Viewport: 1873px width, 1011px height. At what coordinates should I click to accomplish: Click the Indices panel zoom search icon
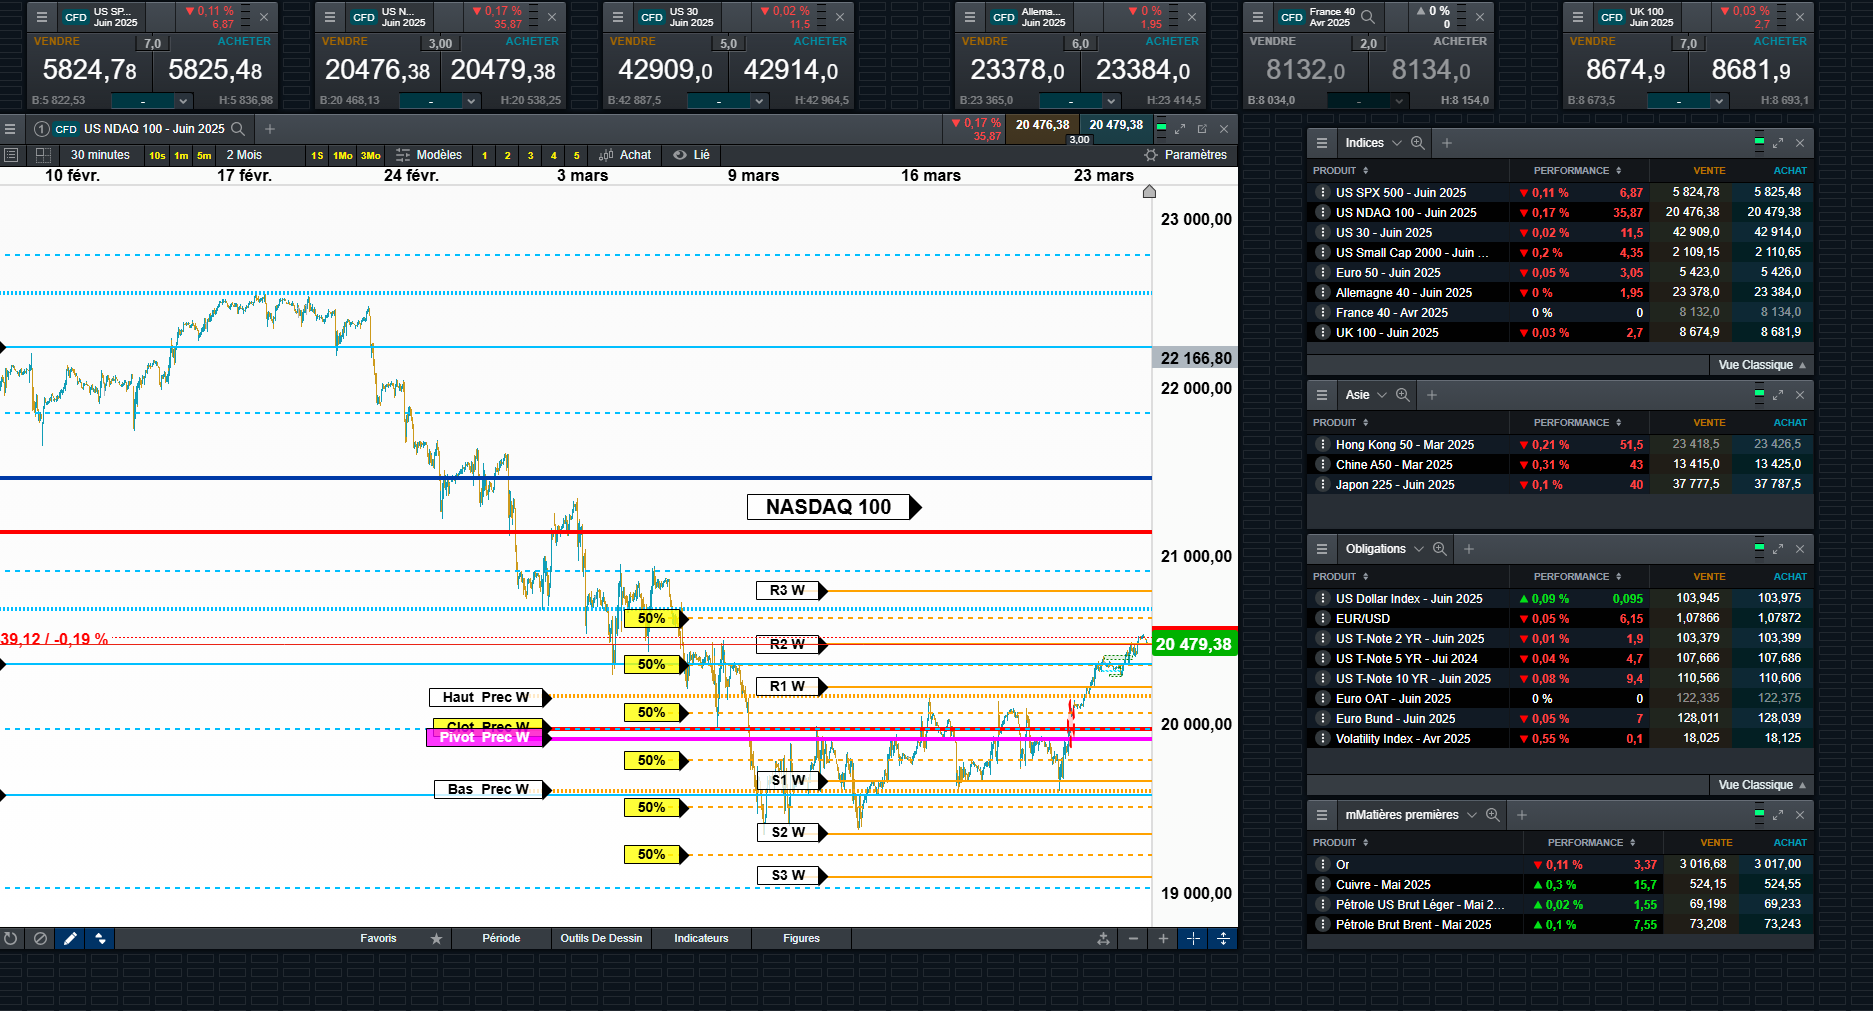coord(1418,143)
